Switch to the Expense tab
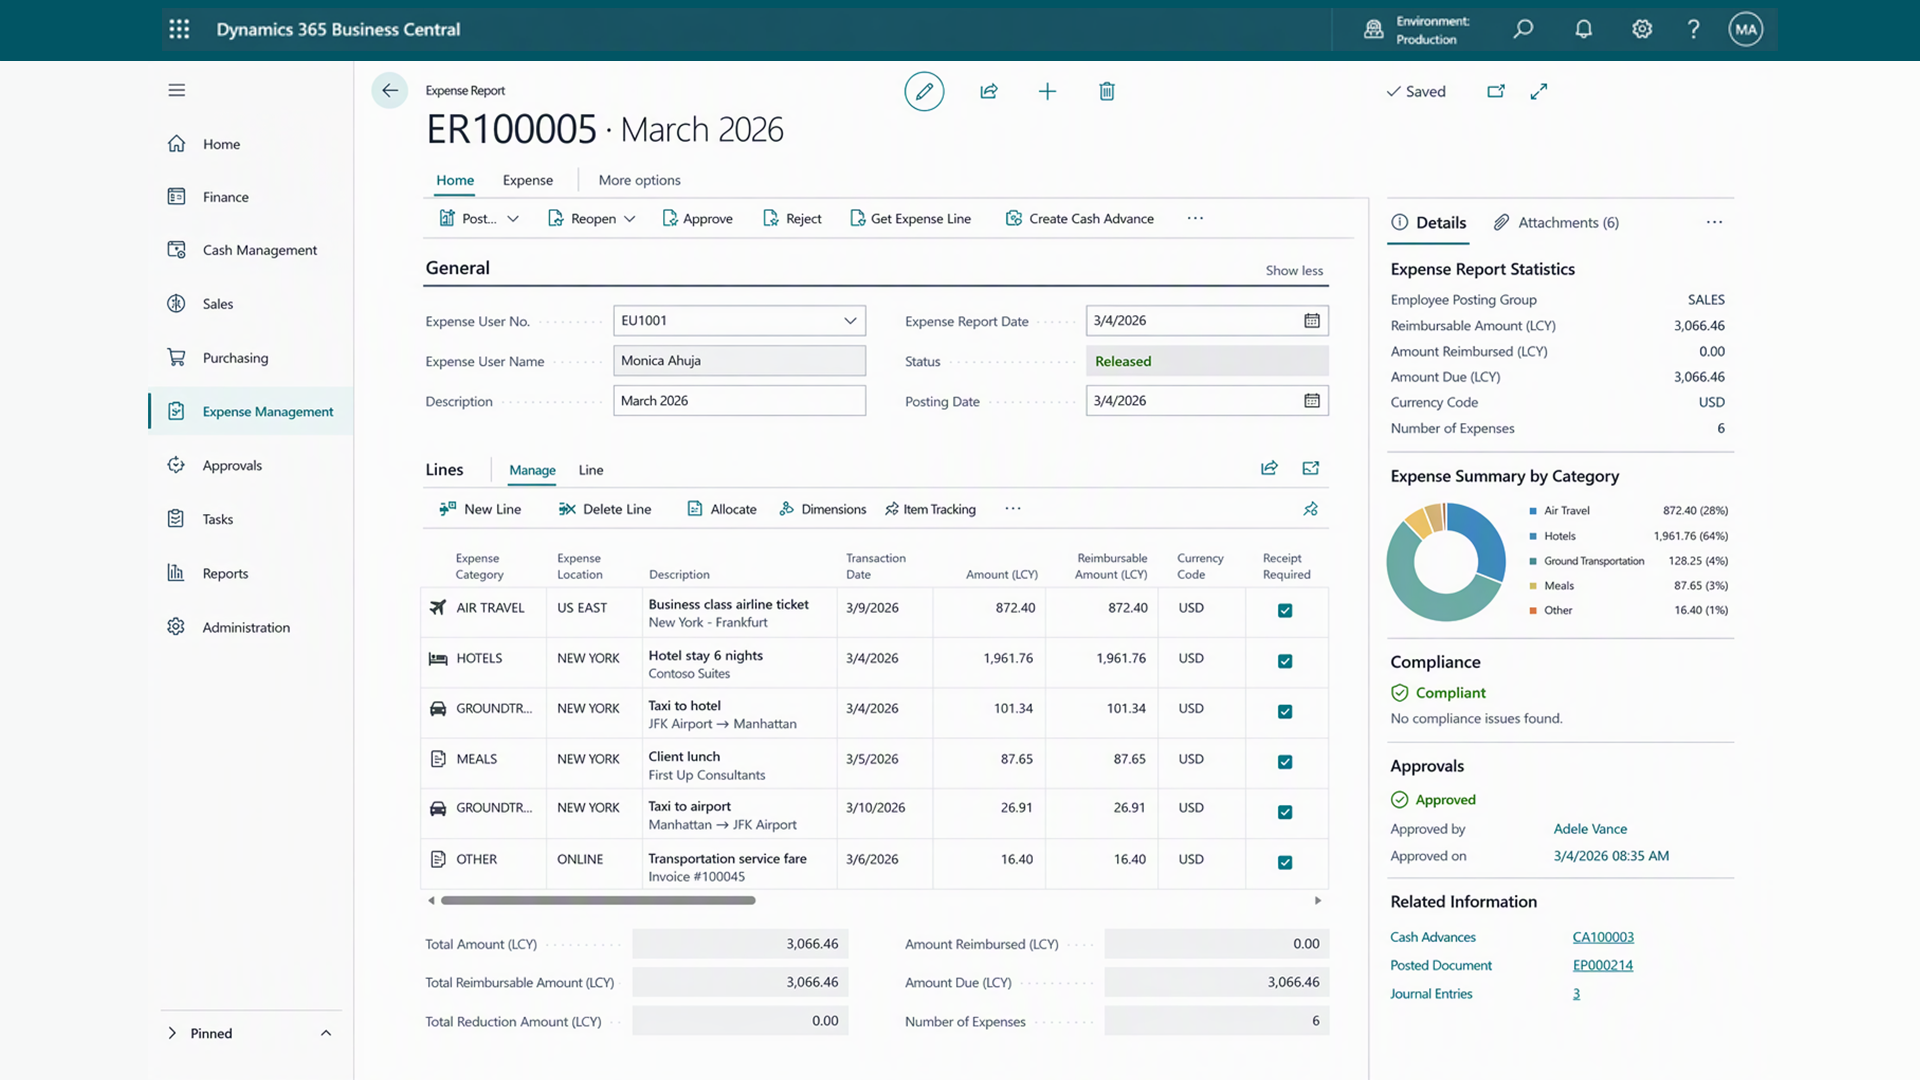Viewport: 1920px width, 1080px height. [528, 180]
